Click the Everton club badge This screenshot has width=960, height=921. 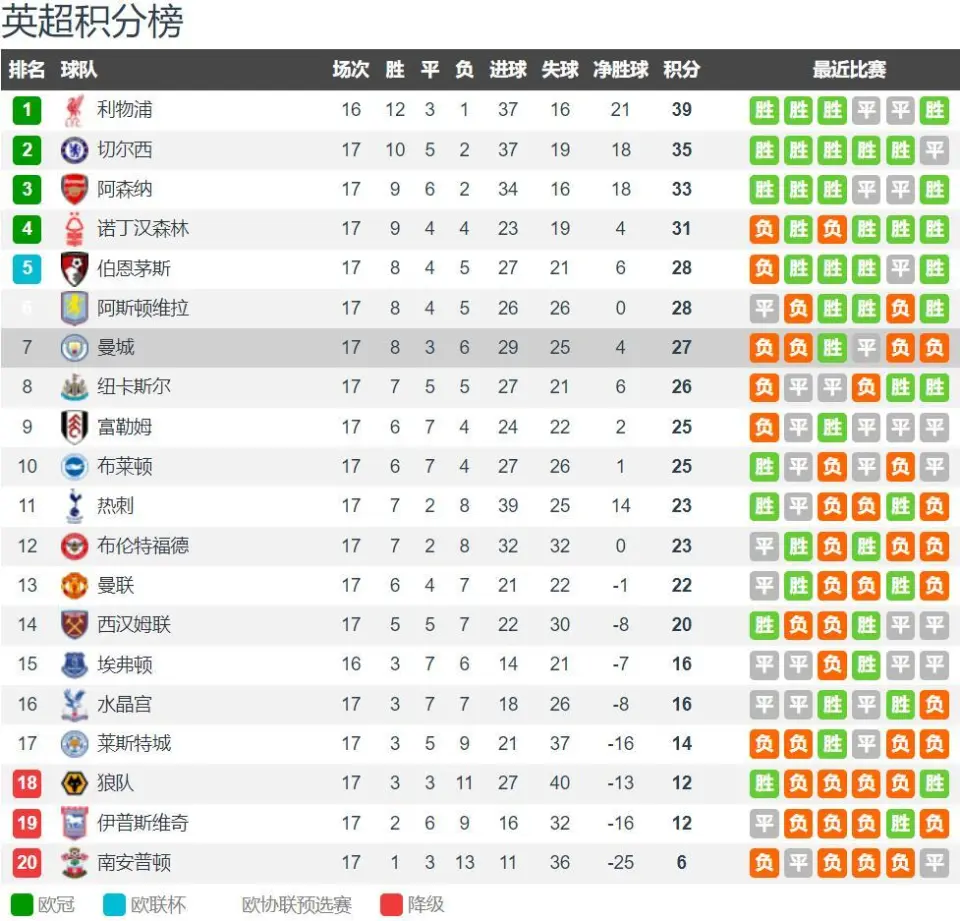(x=75, y=664)
